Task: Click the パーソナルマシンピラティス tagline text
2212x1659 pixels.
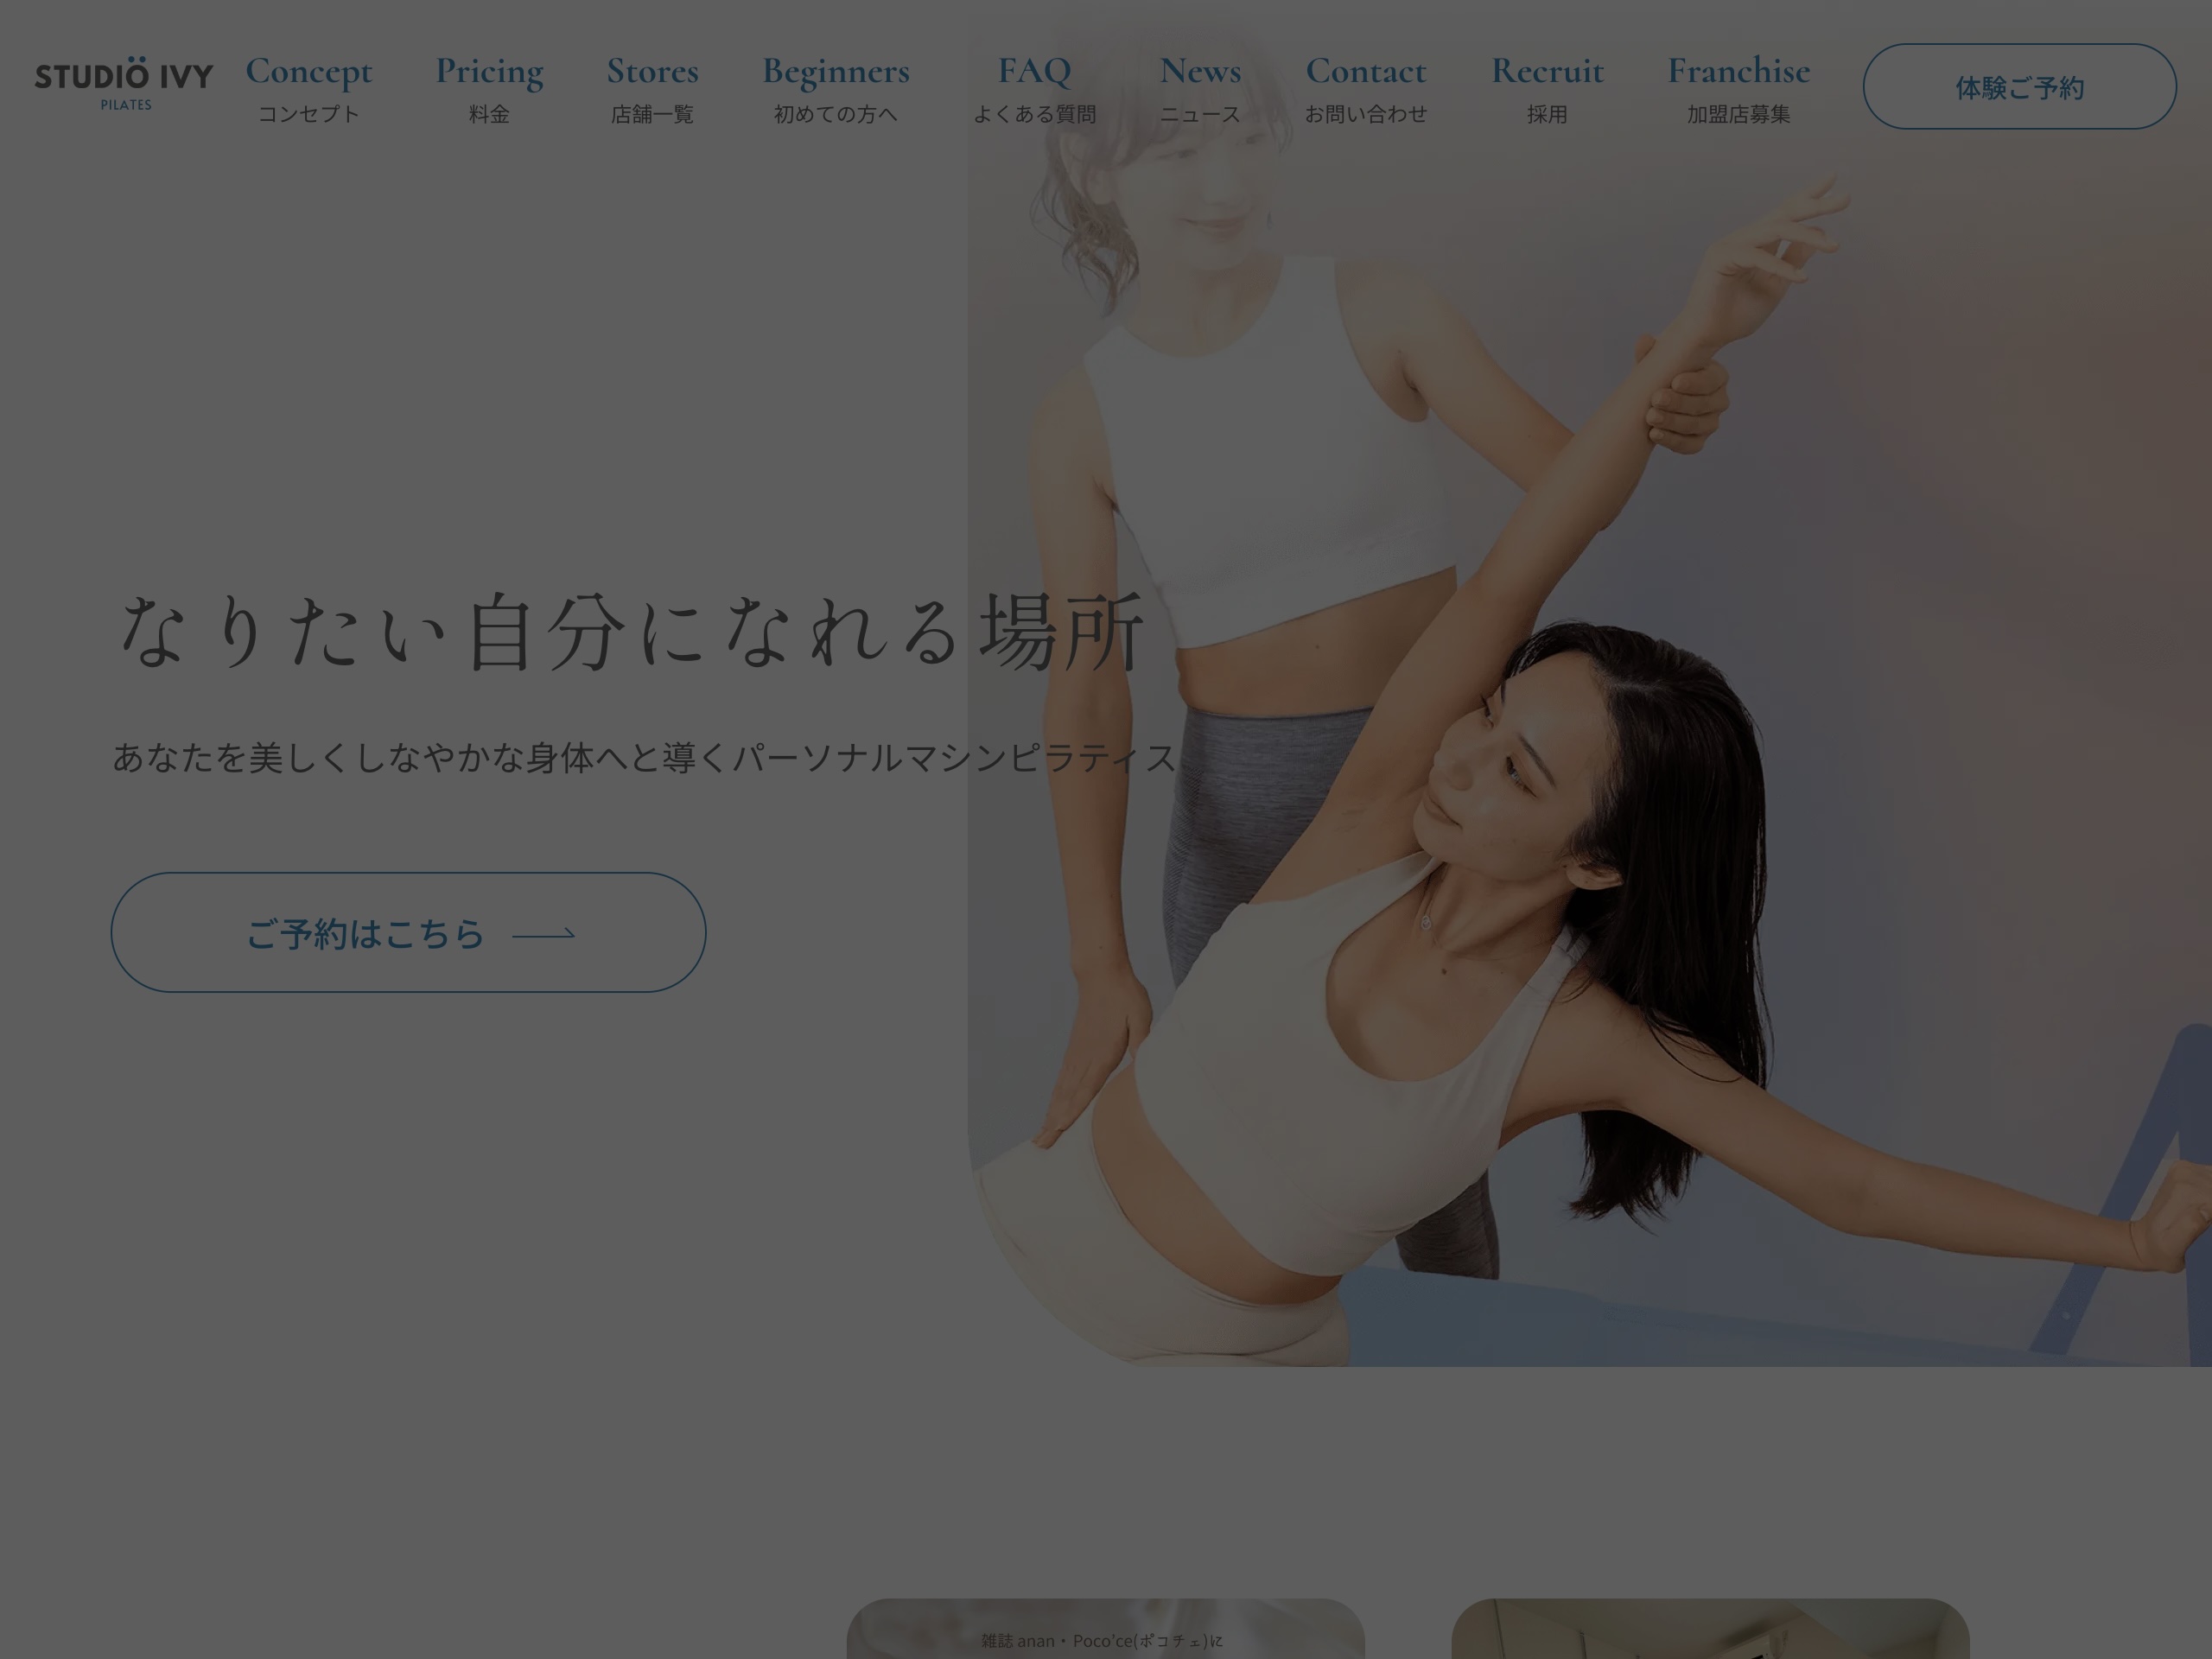Action: pyautogui.click(x=644, y=760)
